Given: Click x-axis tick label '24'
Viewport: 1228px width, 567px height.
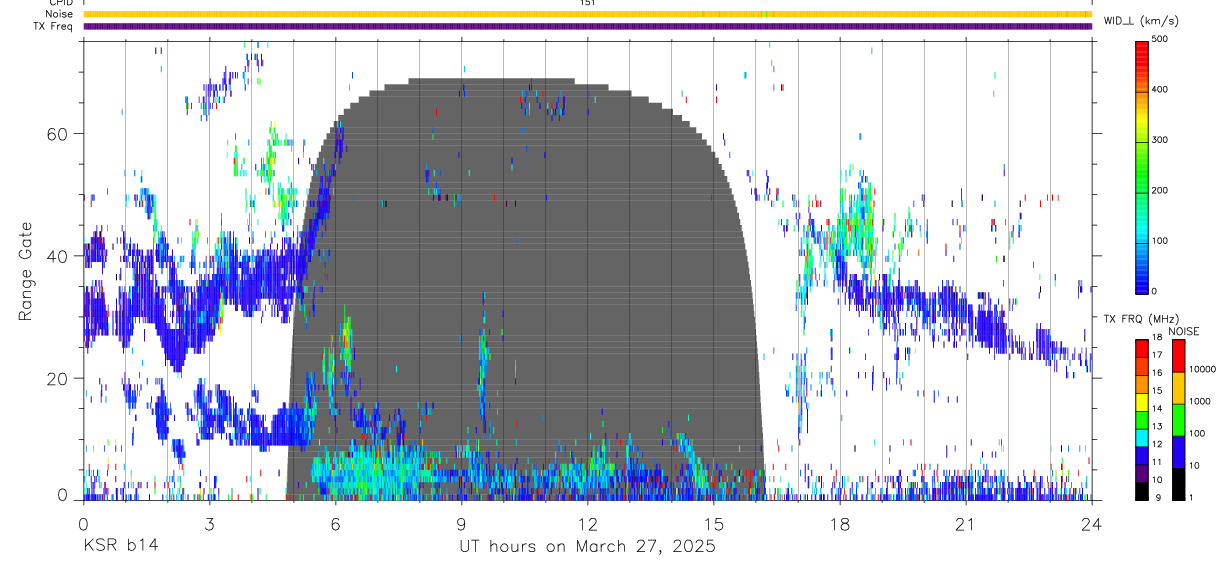Looking at the screenshot, I should pos(1092,524).
